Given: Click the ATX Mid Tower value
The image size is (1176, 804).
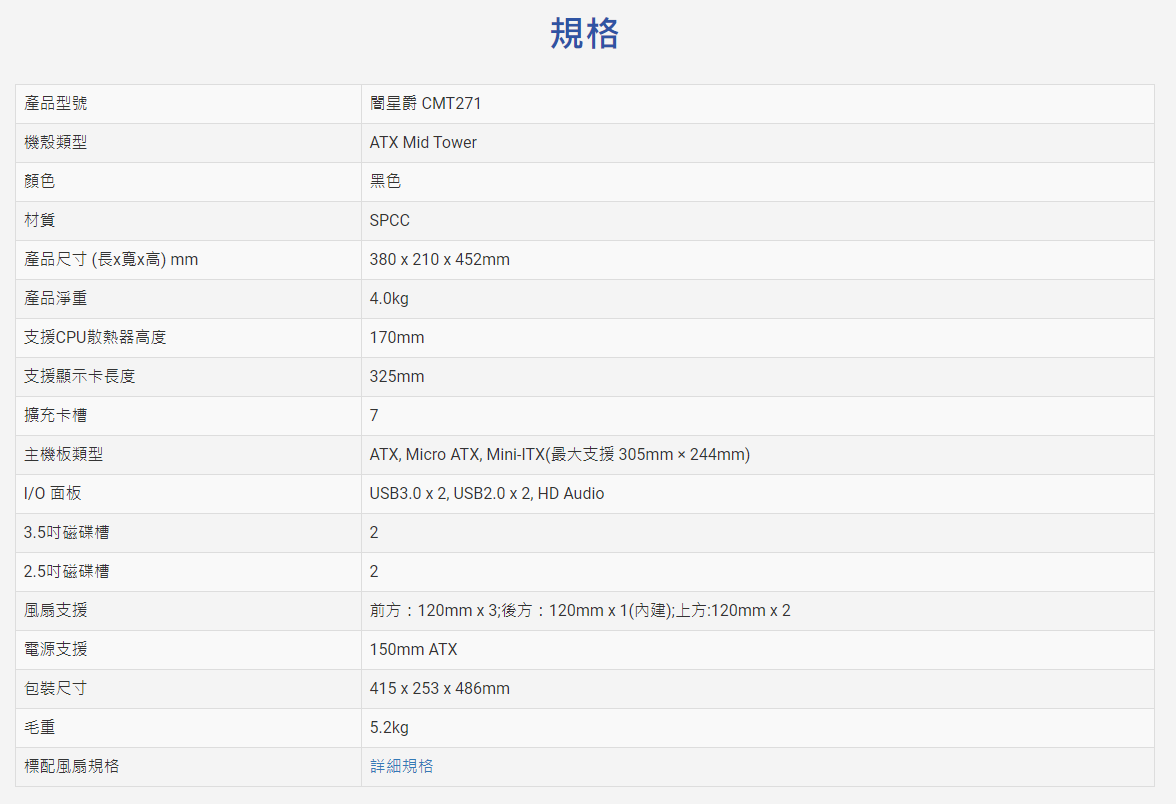Looking at the screenshot, I should tap(423, 142).
